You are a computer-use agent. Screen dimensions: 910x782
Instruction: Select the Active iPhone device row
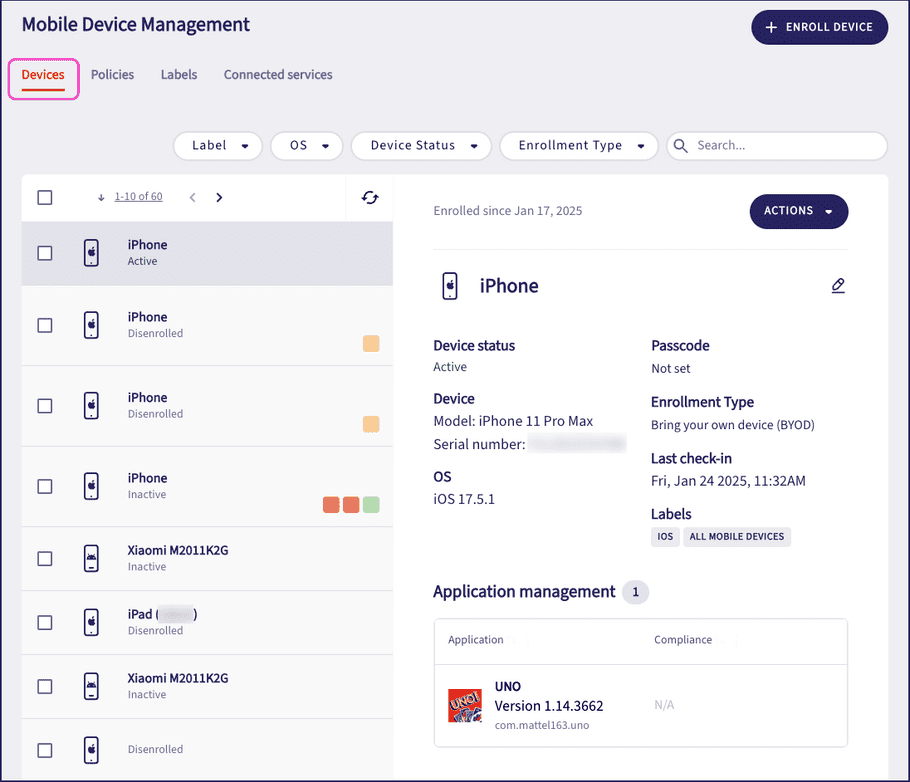207,253
